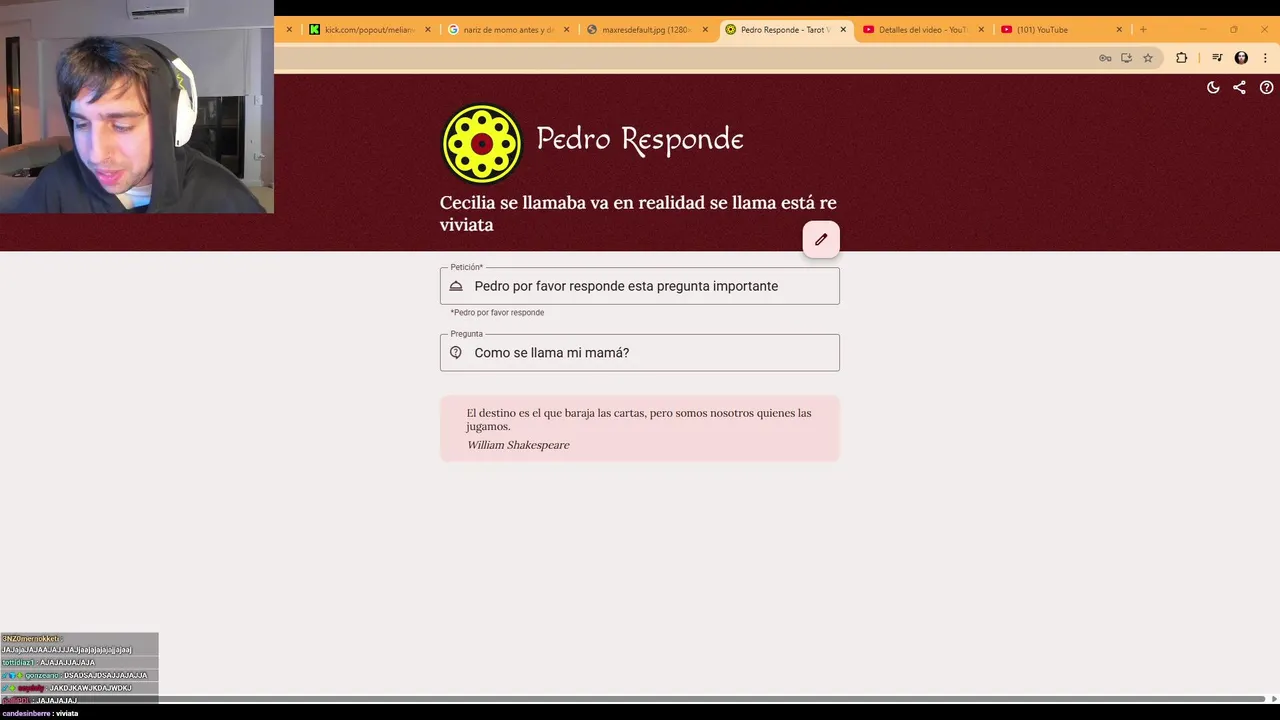Select the Pedro Responde tab
The width and height of the screenshot is (1280, 720).
coord(785,30)
